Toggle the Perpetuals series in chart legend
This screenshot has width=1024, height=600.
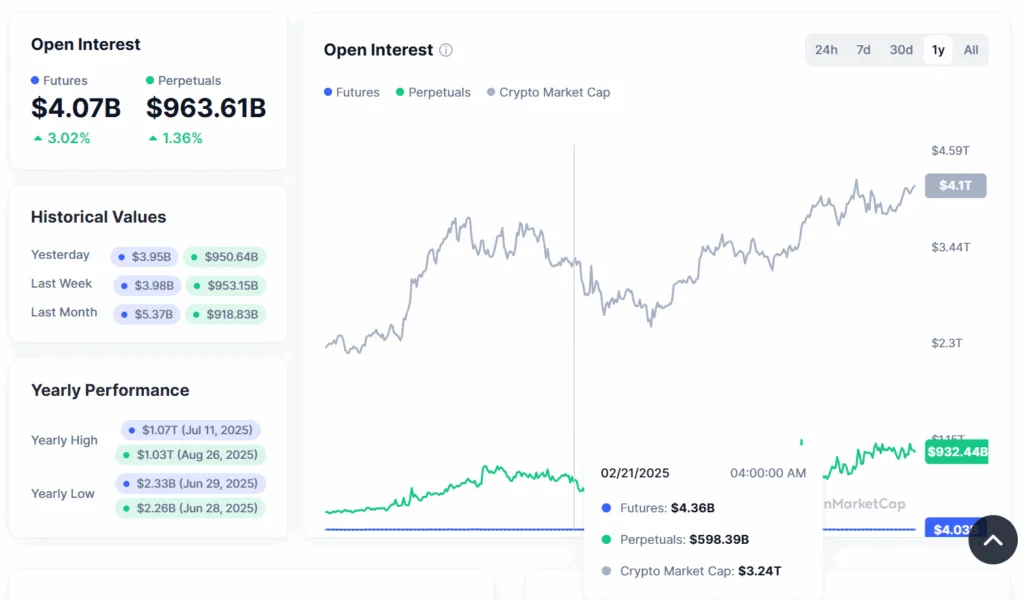pyautogui.click(x=433, y=92)
